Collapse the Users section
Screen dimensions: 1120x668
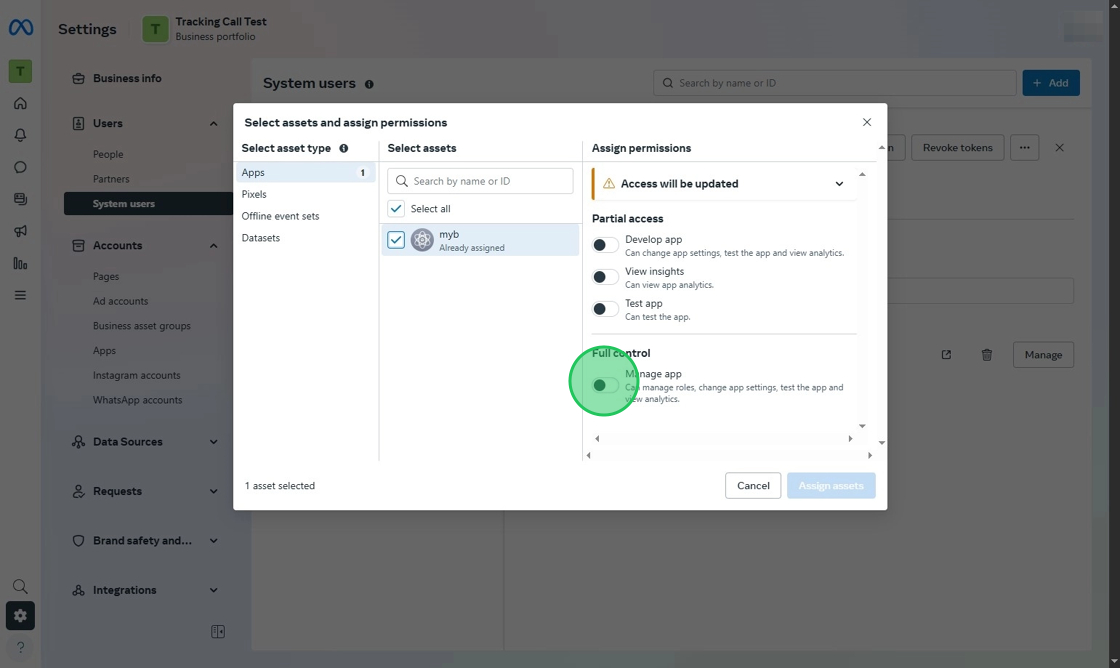pyautogui.click(x=214, y=124)
